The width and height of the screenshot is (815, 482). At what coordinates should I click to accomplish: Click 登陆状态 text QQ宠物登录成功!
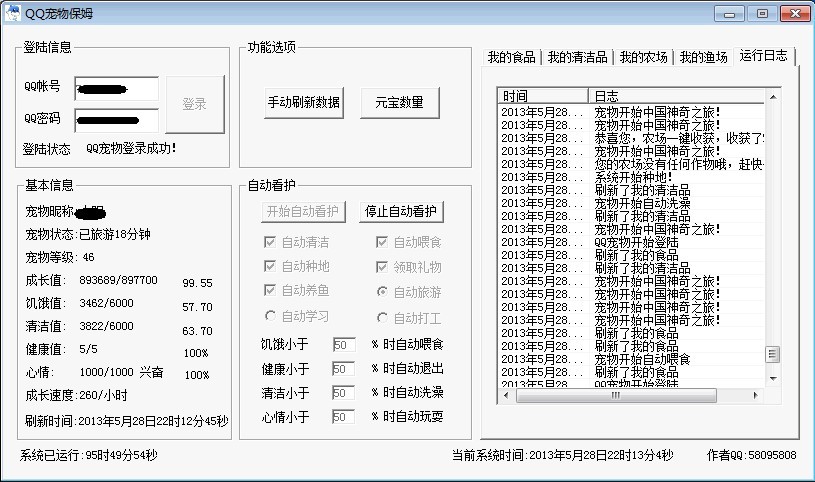[x=132, y=149]
